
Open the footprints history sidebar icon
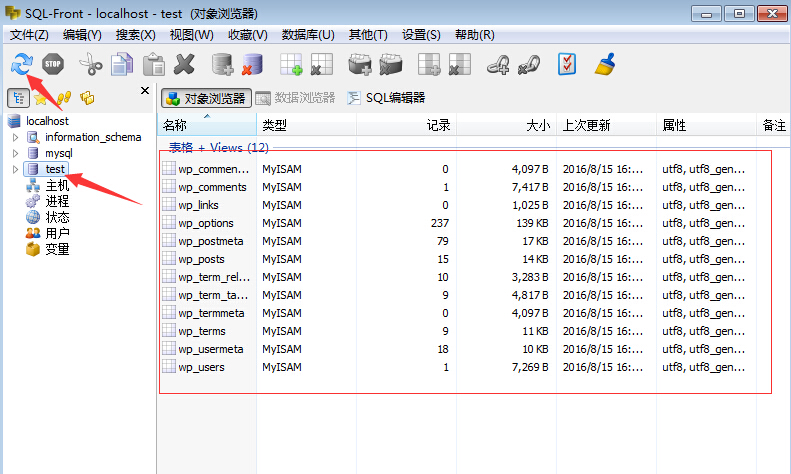[64, 98]
